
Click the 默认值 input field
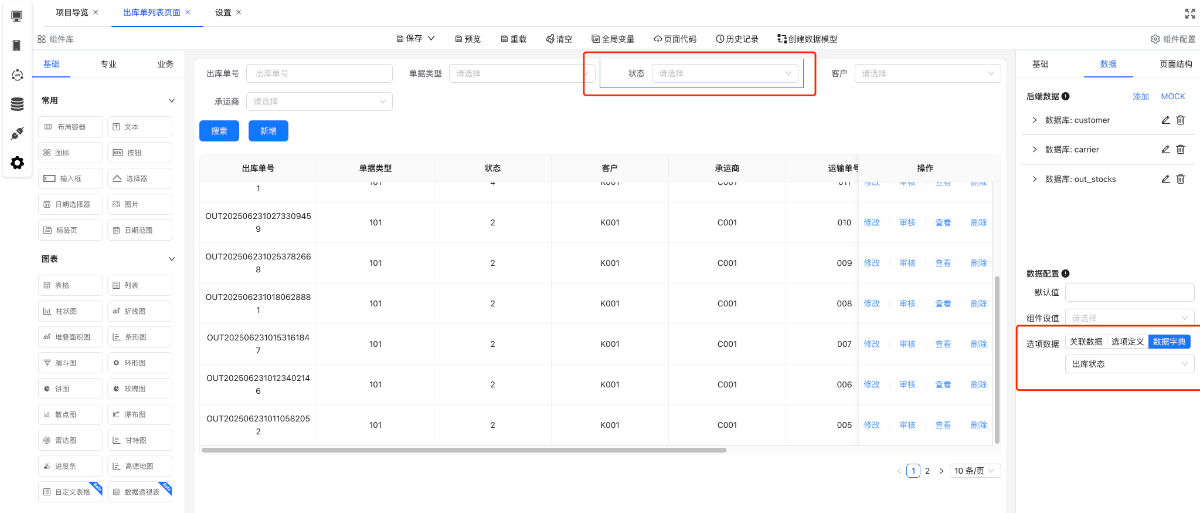[x=1130, y=292]
